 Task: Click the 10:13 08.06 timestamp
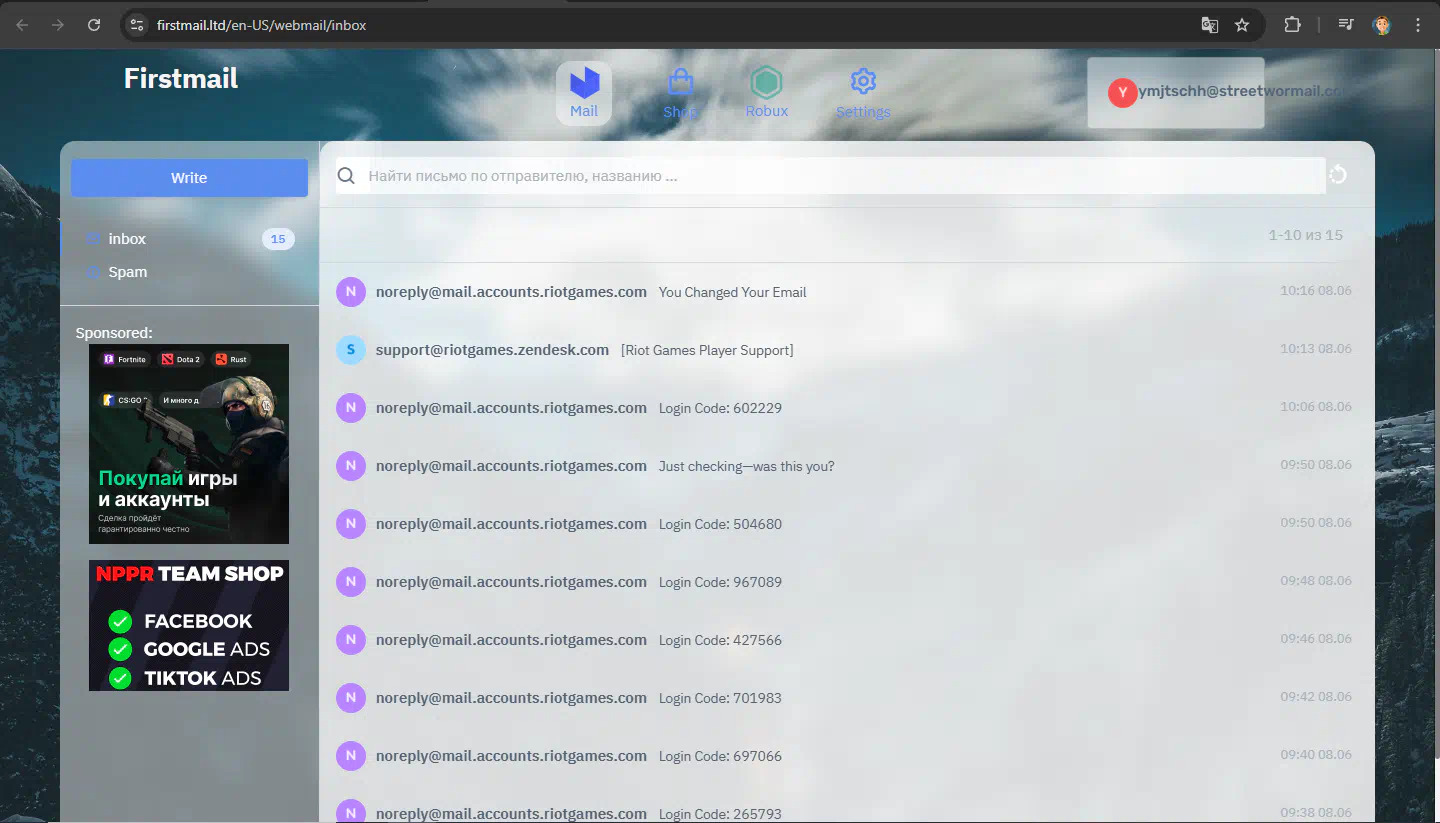point(1316,349)
